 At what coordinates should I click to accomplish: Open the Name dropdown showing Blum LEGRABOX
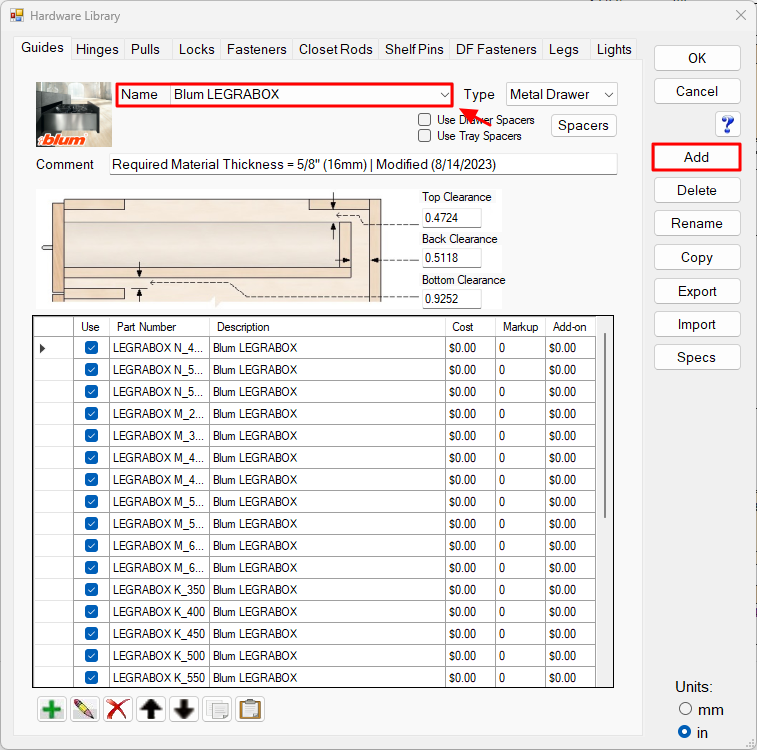(x=444, y=95)
